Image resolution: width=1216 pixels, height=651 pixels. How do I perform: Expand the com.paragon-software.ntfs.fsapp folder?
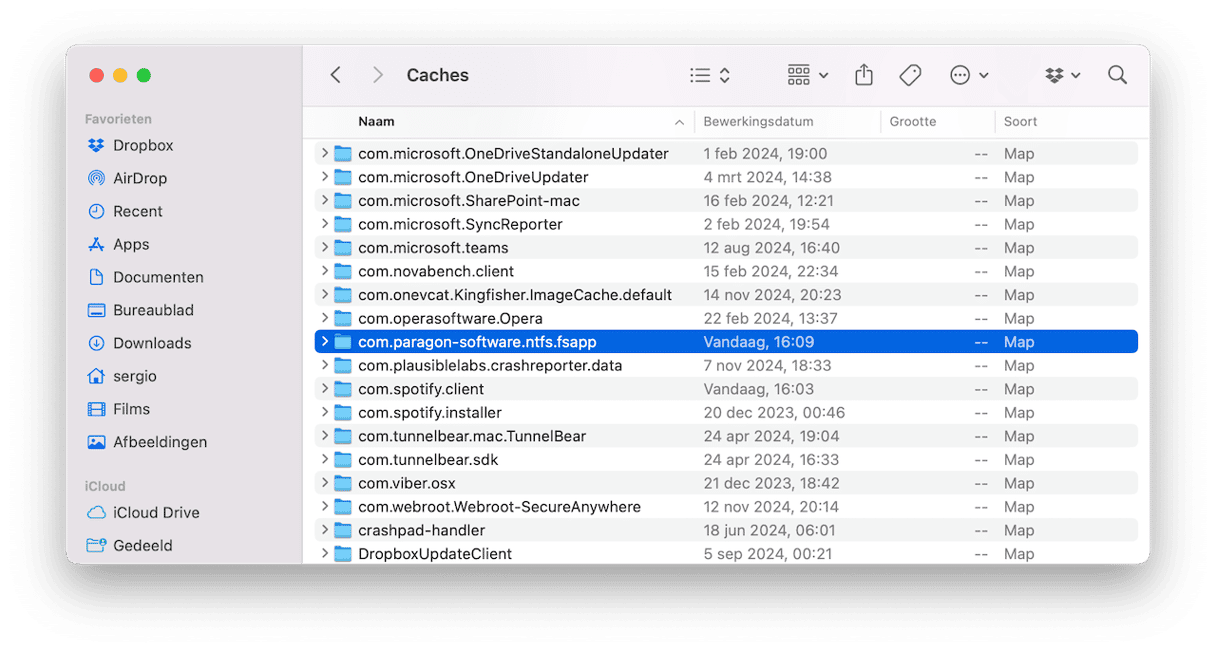click(x=324, y=342)
